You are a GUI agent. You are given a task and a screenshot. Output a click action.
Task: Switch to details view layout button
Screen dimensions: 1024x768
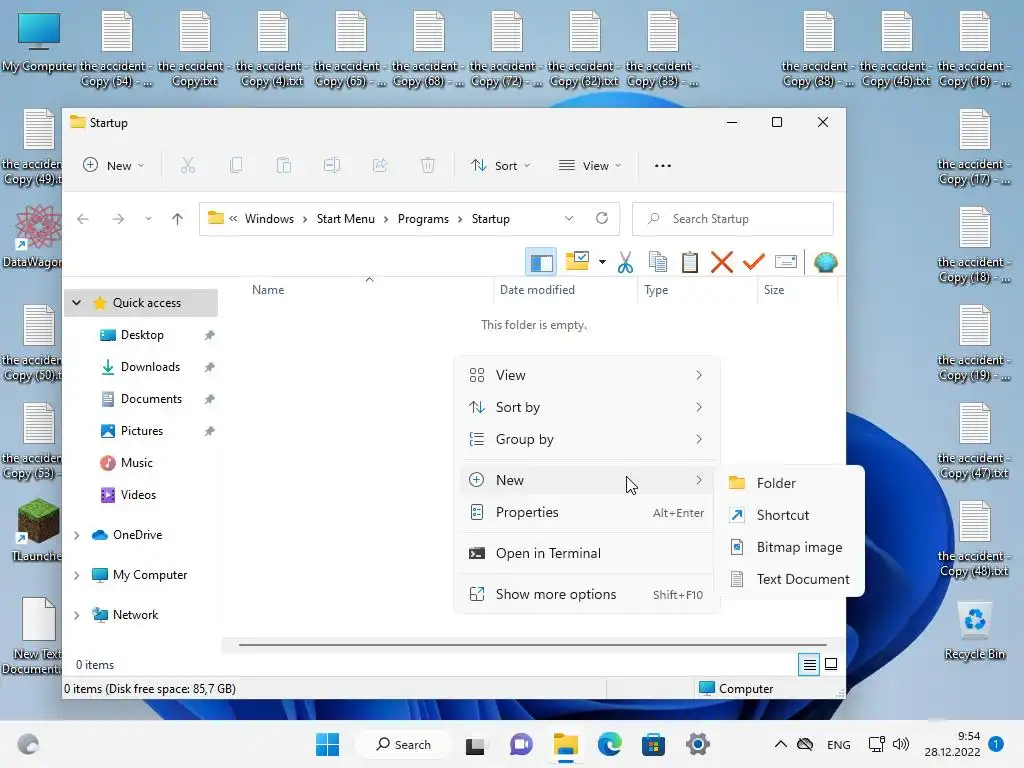809,664
